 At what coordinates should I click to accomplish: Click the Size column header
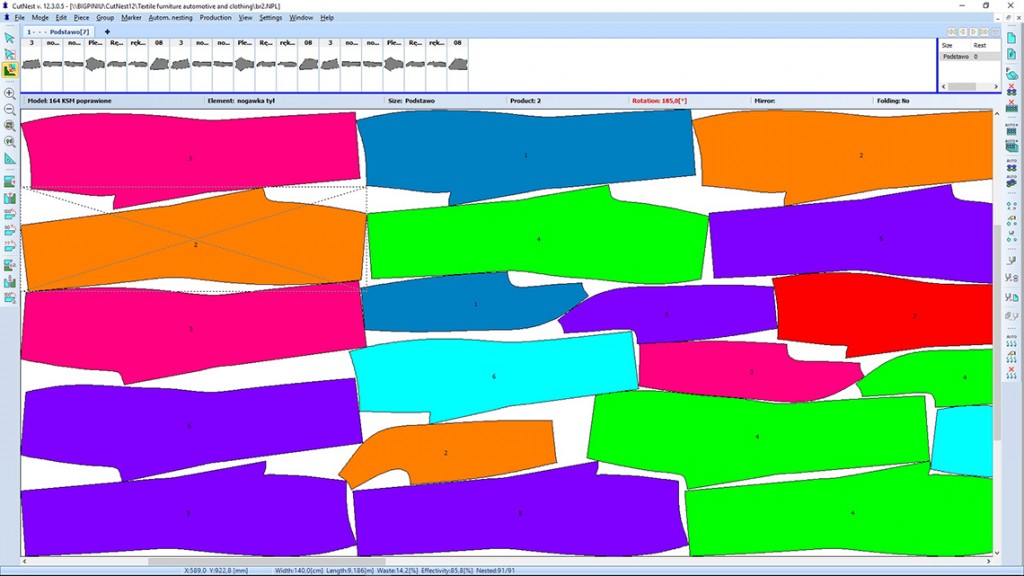click(x=947, y=45)
